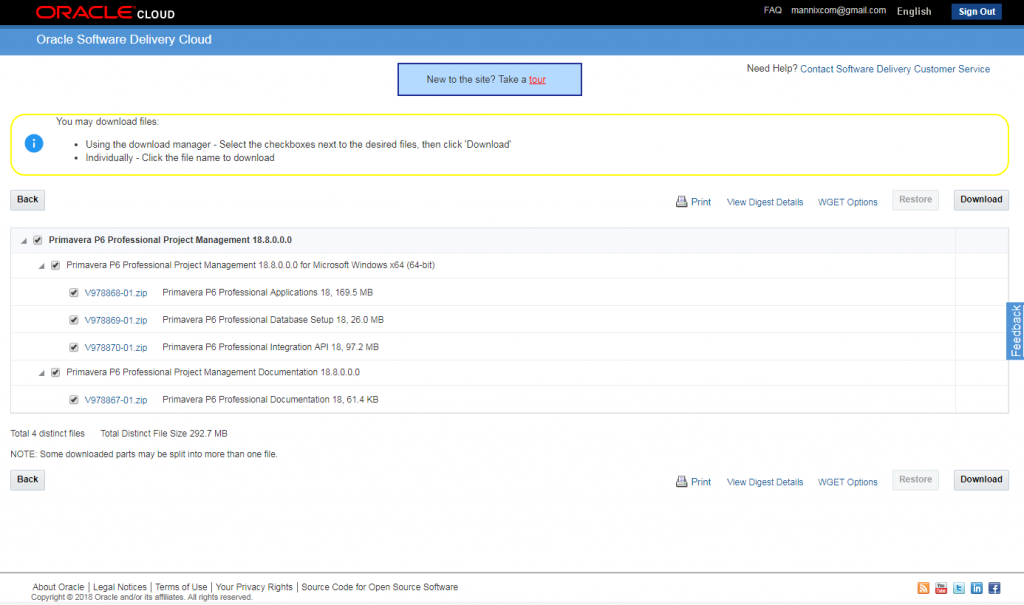This screenshot has width=1024, height=605.
Task: Download file V978868-01.zip
Action: 116,293
